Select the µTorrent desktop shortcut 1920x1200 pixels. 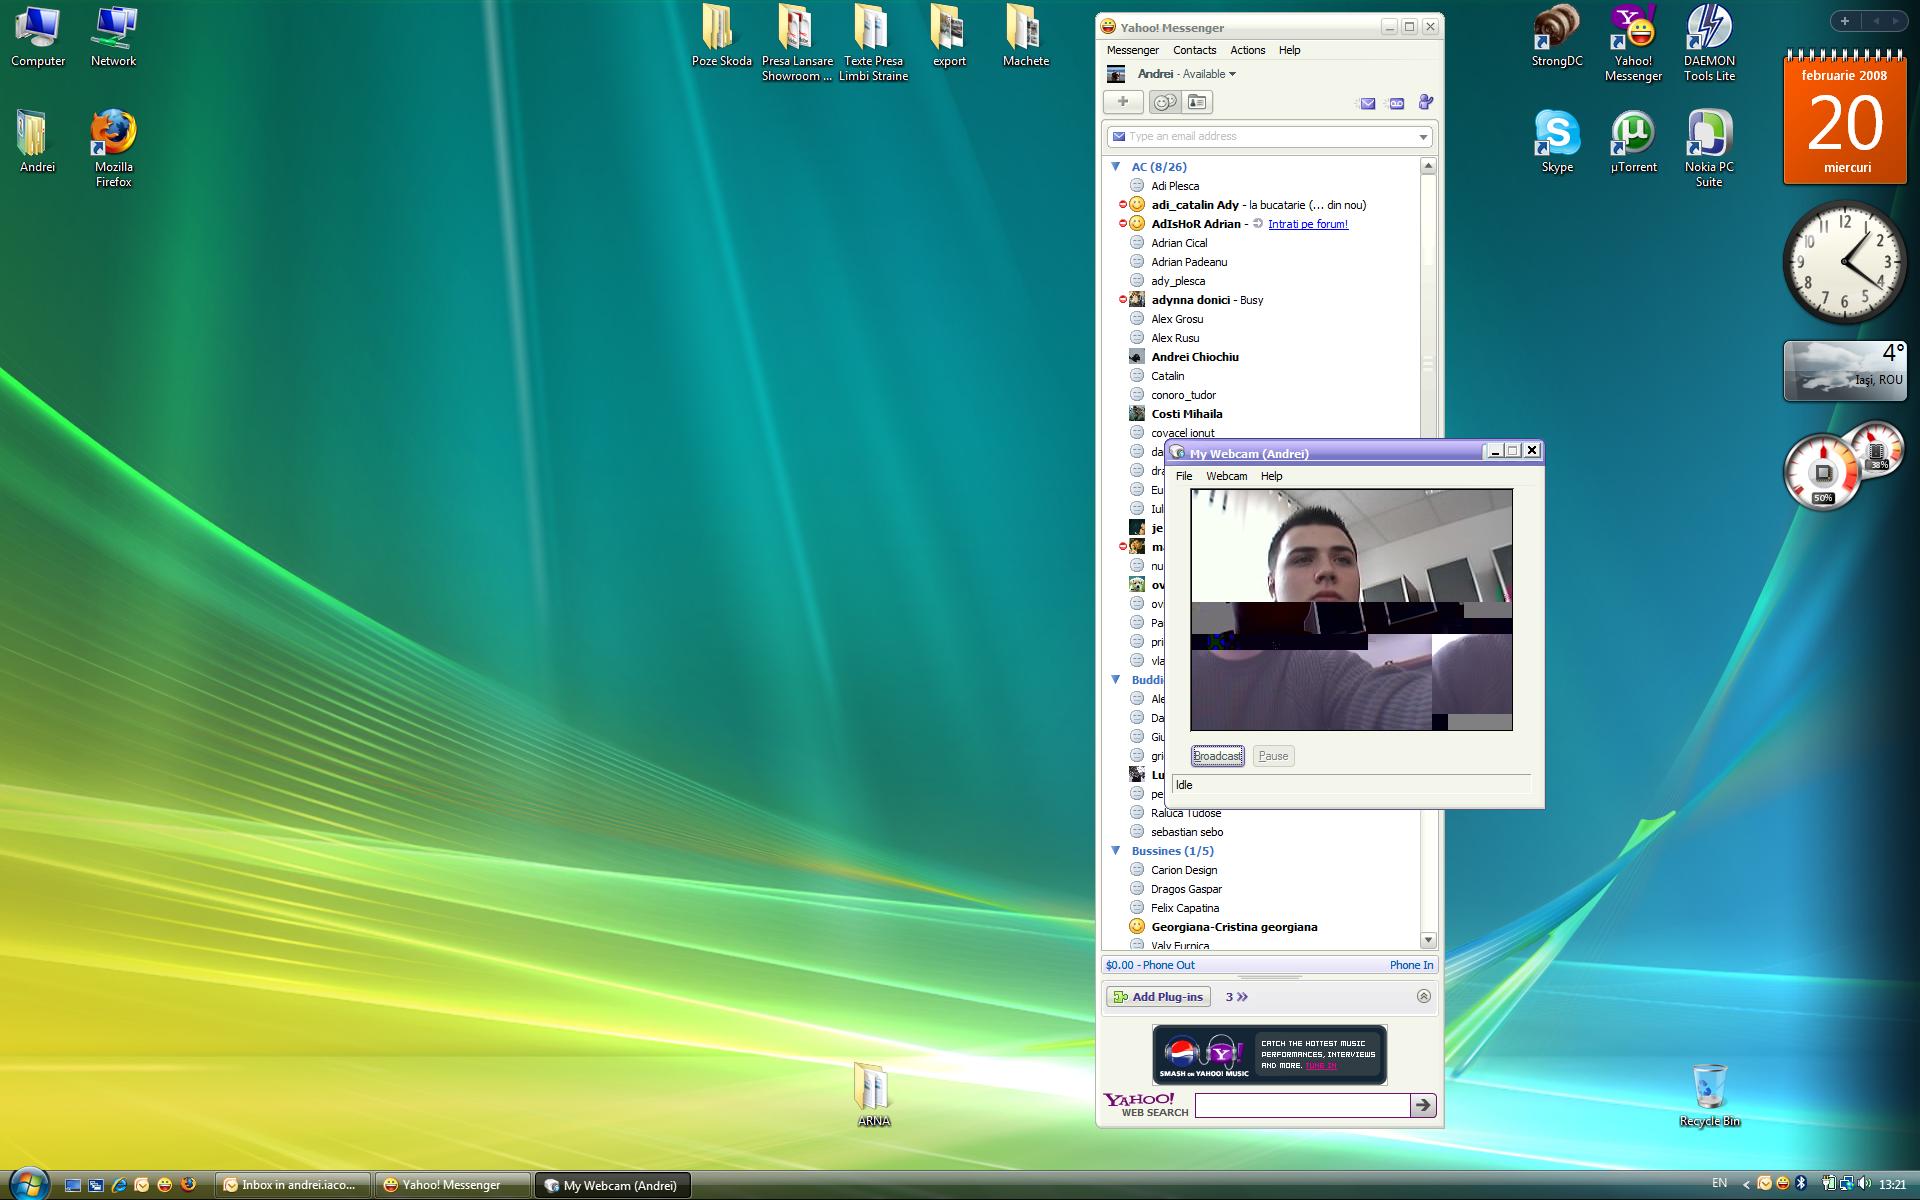point(1633,142)
